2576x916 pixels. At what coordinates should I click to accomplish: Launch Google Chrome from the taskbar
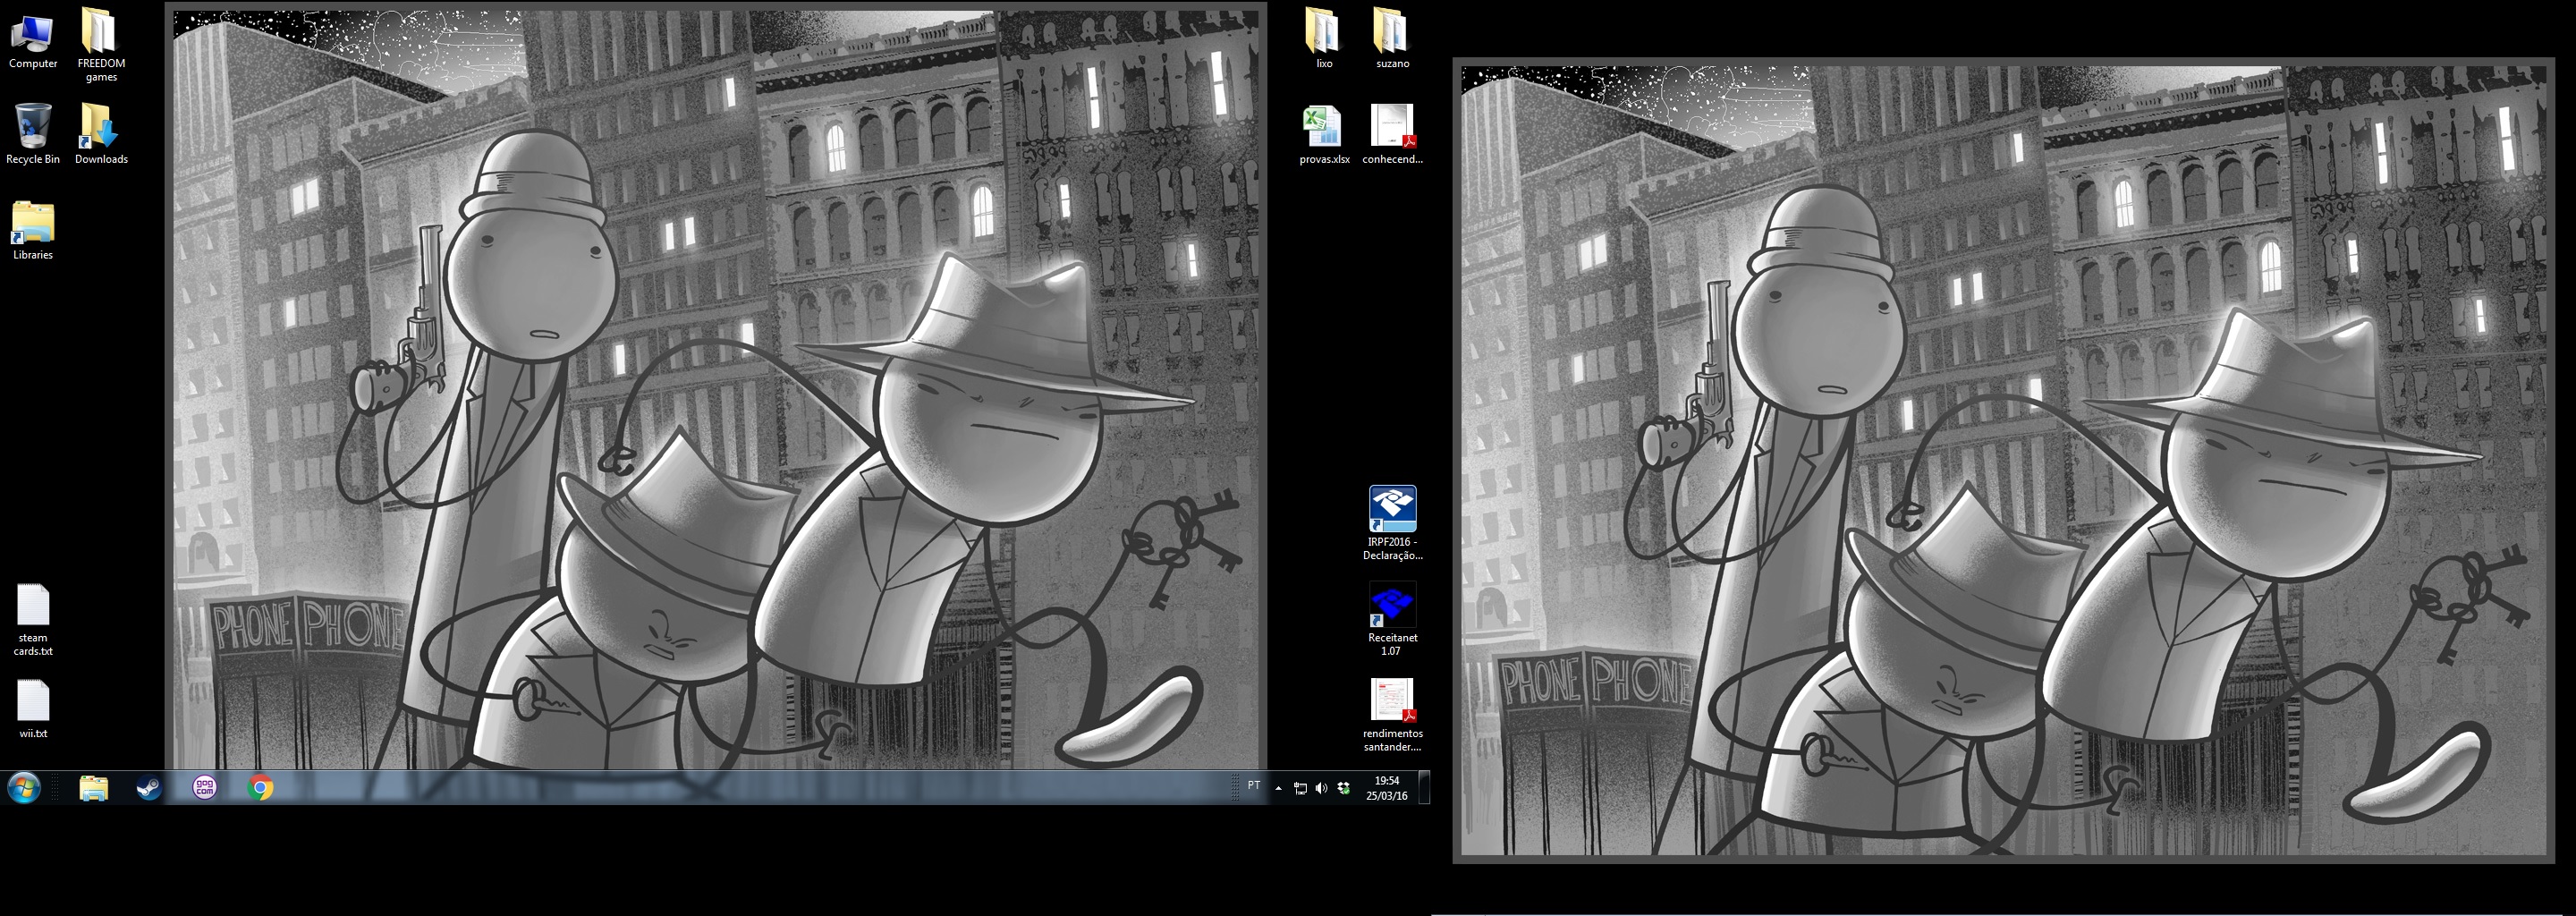260,788
